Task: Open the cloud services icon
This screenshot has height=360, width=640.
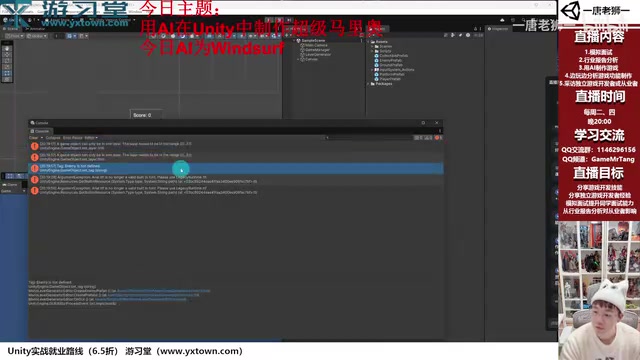Action: click(x=502, y=20)
